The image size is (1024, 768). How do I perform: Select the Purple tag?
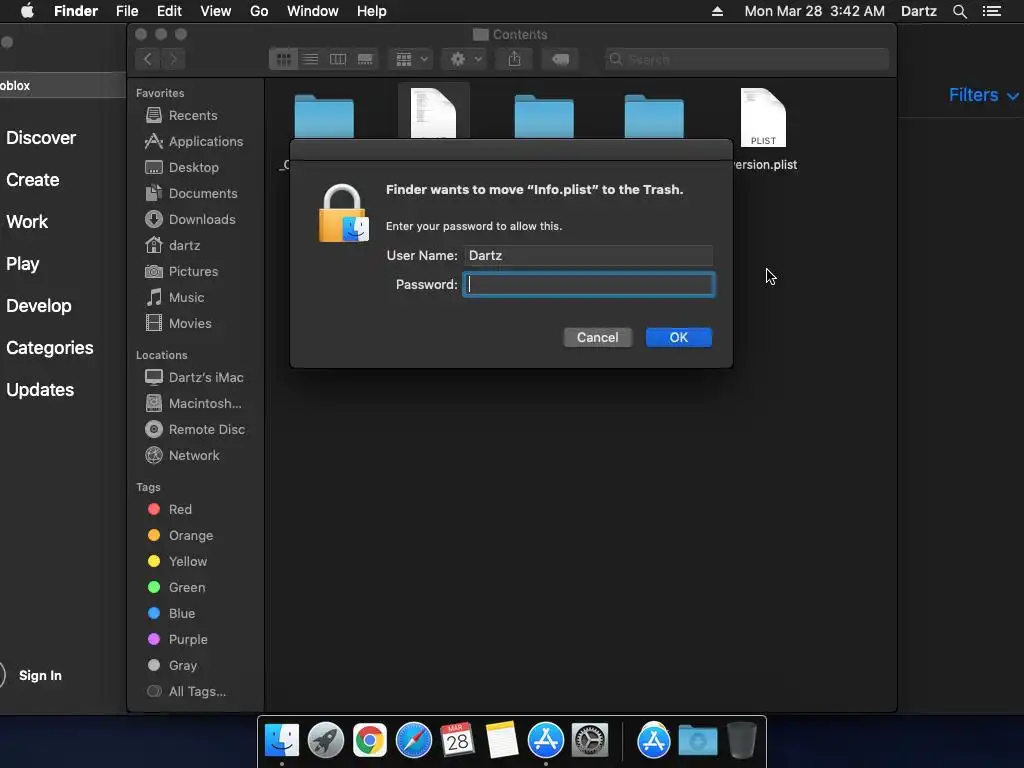pos(177,639)
